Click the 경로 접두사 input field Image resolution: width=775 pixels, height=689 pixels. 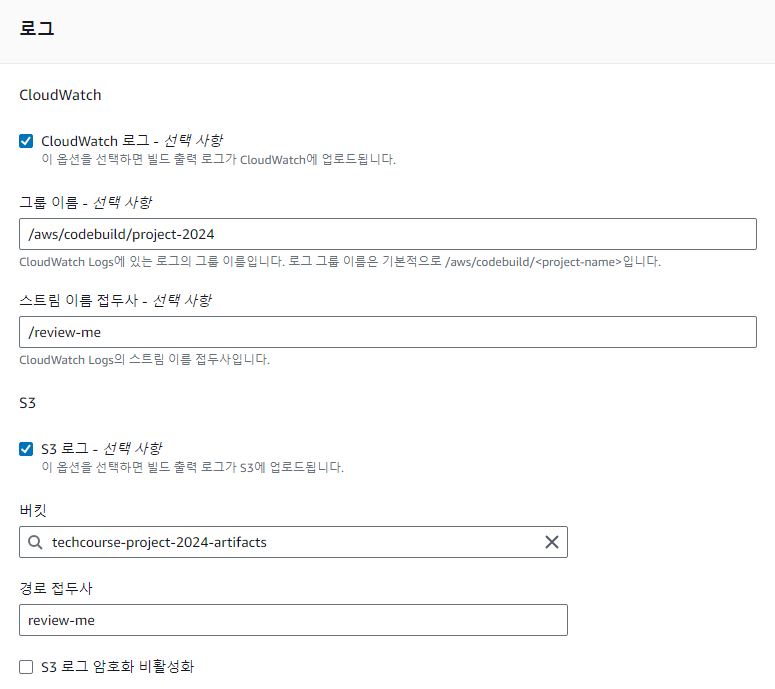[293, 620]
